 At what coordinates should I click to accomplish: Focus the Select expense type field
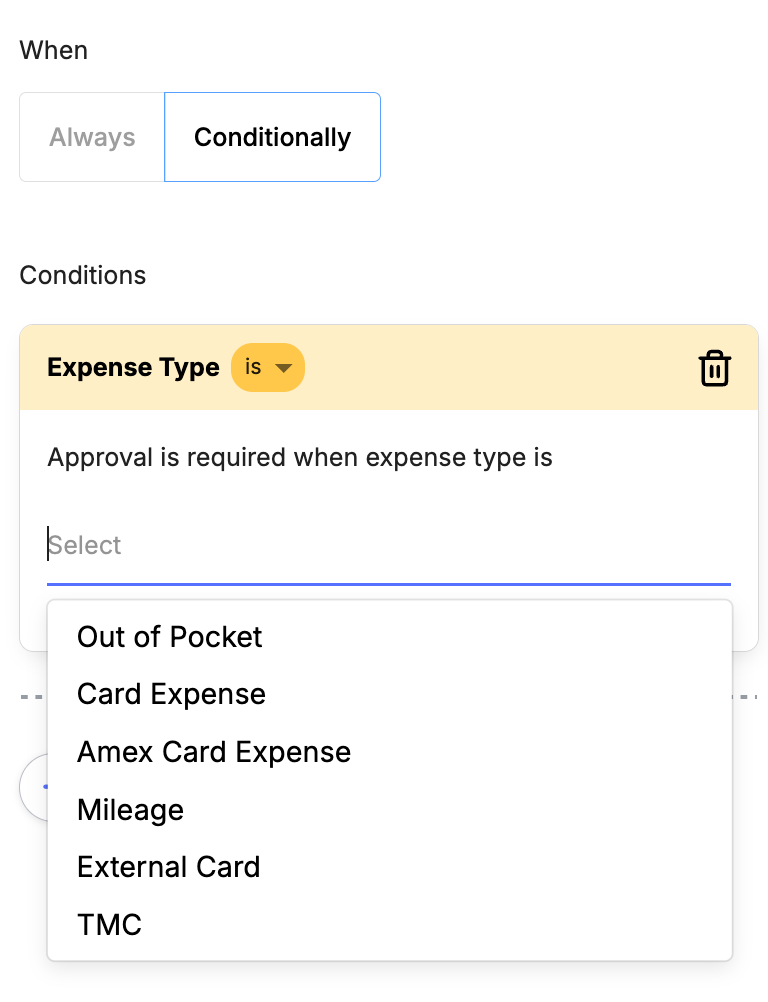pos(388,545)
